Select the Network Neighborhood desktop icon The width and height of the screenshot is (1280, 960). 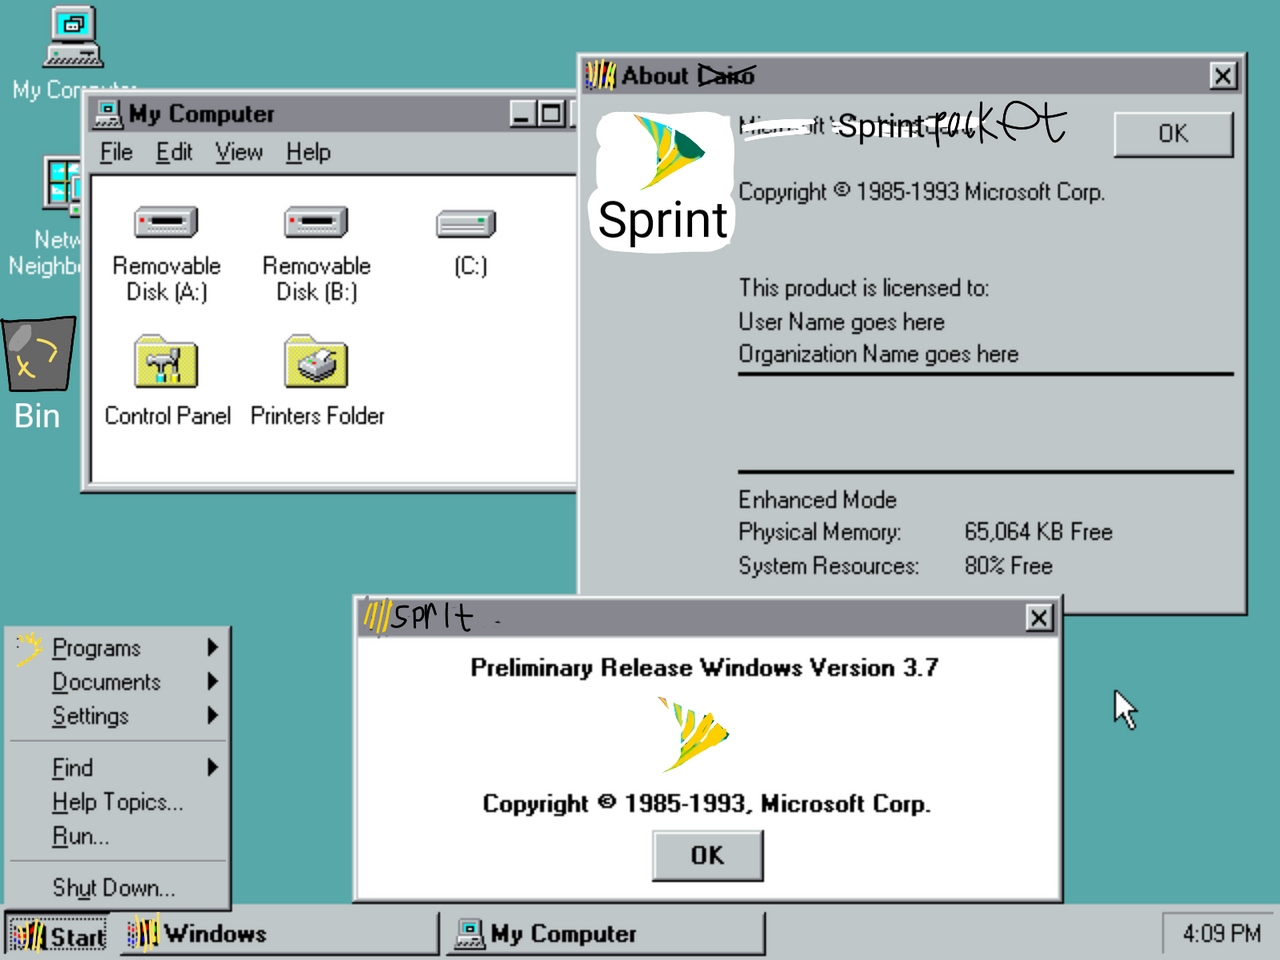coord(62,186)
